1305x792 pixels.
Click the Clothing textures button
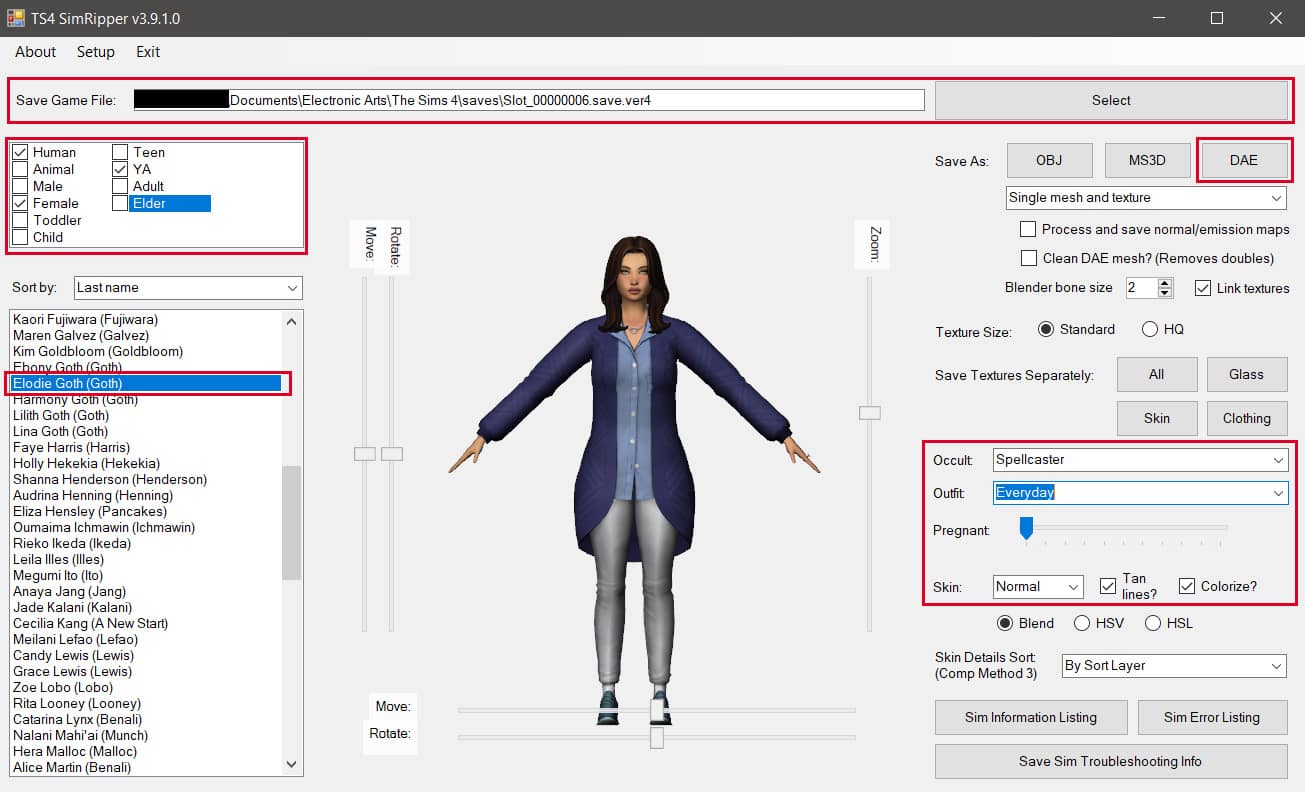coord(1247,418)
